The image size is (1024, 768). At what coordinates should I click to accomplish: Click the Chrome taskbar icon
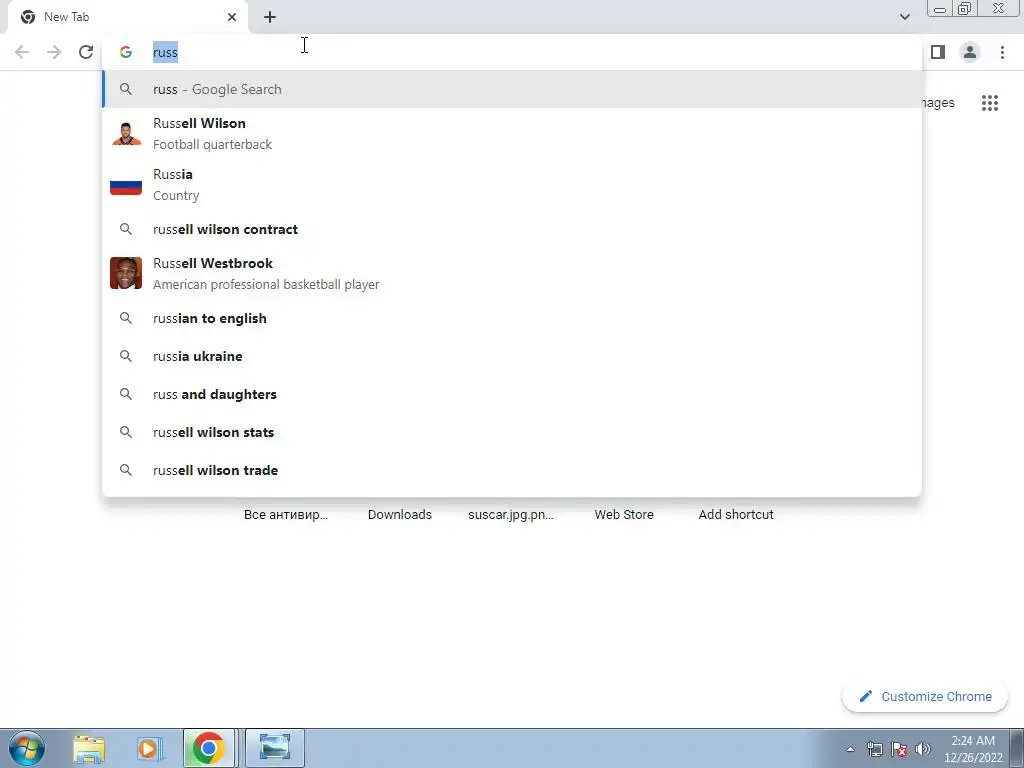[x=209, y=748]
